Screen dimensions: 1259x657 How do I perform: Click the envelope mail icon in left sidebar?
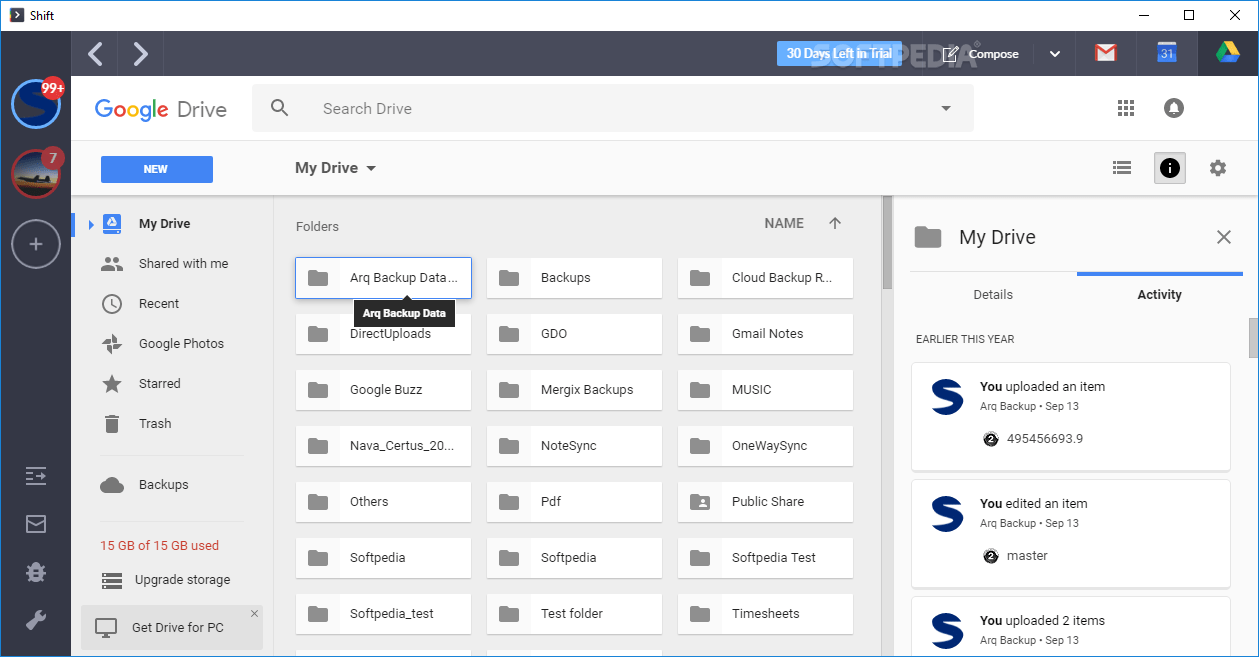(x=35, y=523)
